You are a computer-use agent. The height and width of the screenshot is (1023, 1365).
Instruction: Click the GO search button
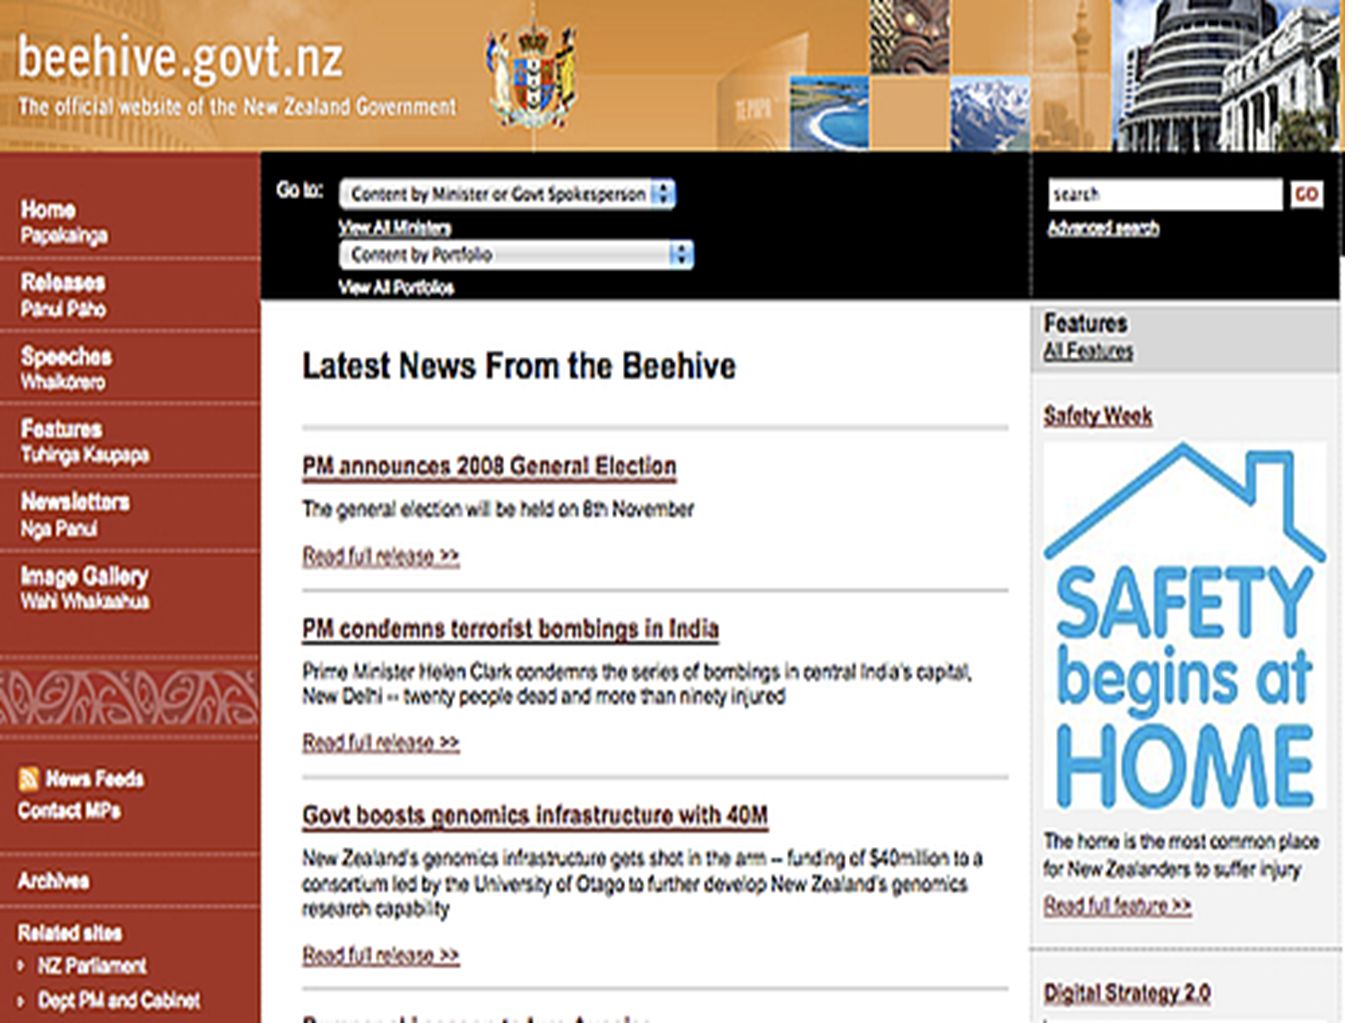1306,194
